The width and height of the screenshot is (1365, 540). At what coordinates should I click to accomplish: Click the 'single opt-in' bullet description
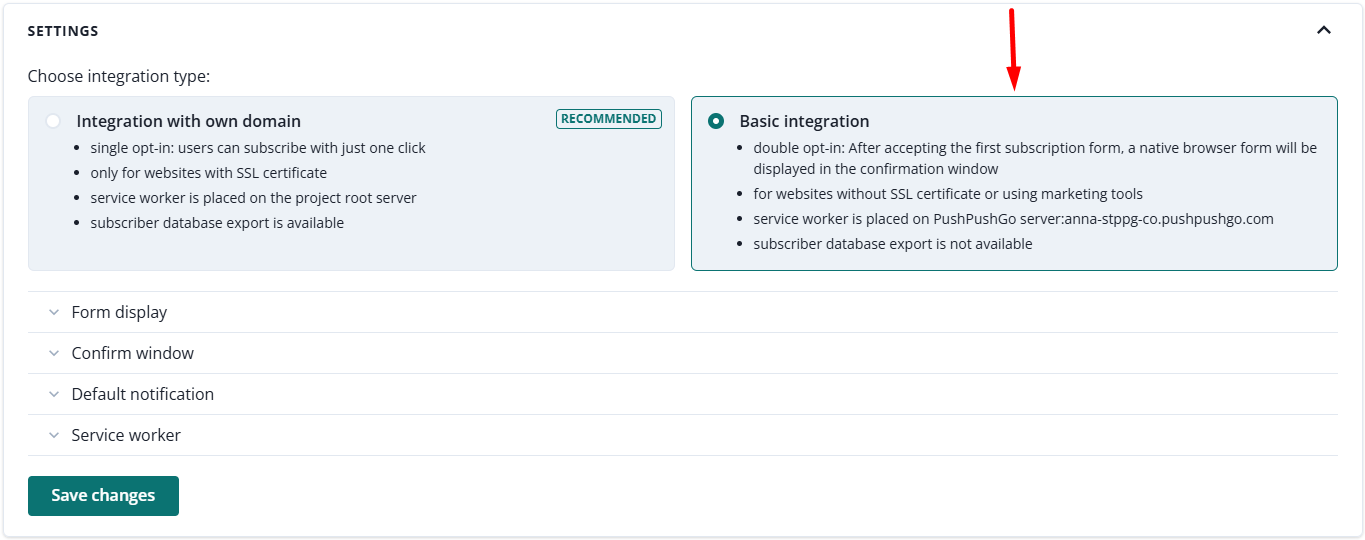(258, 148)
